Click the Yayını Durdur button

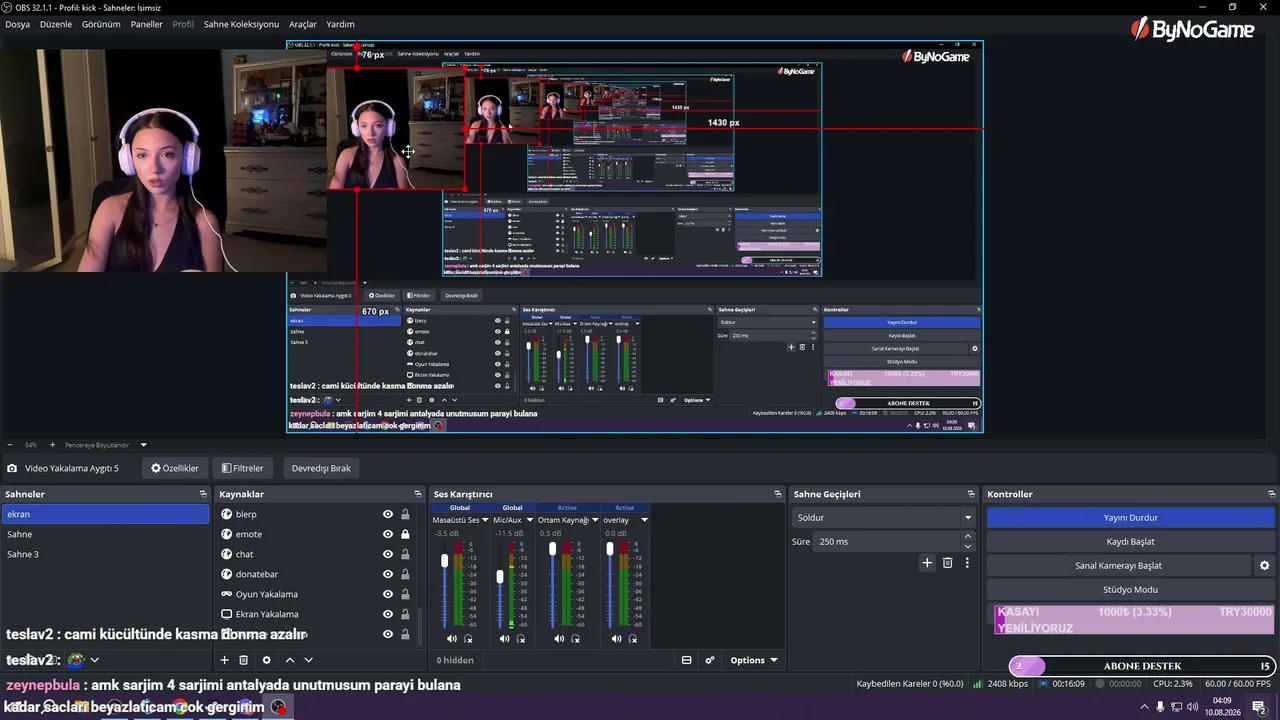[x=1130, y=518]
